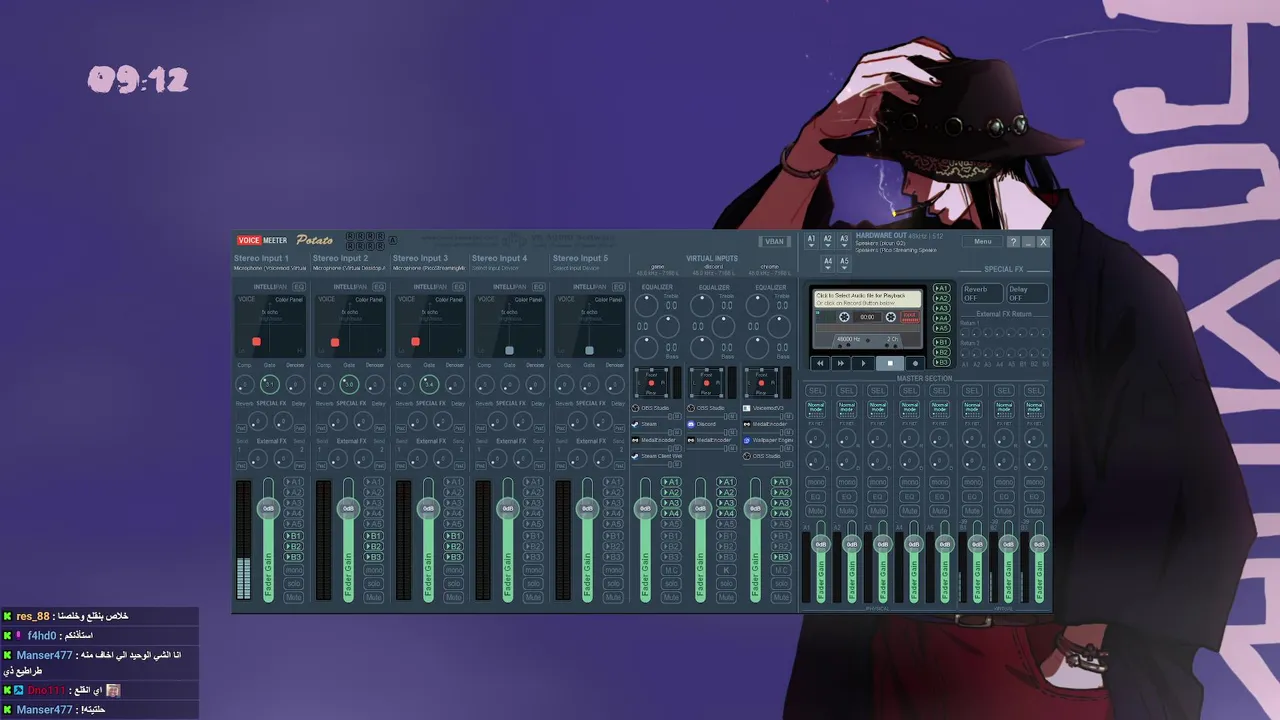Enable solo on Stereo Input 3
1280x720 pixels.
pyautogui.click(x=454, y=583)
